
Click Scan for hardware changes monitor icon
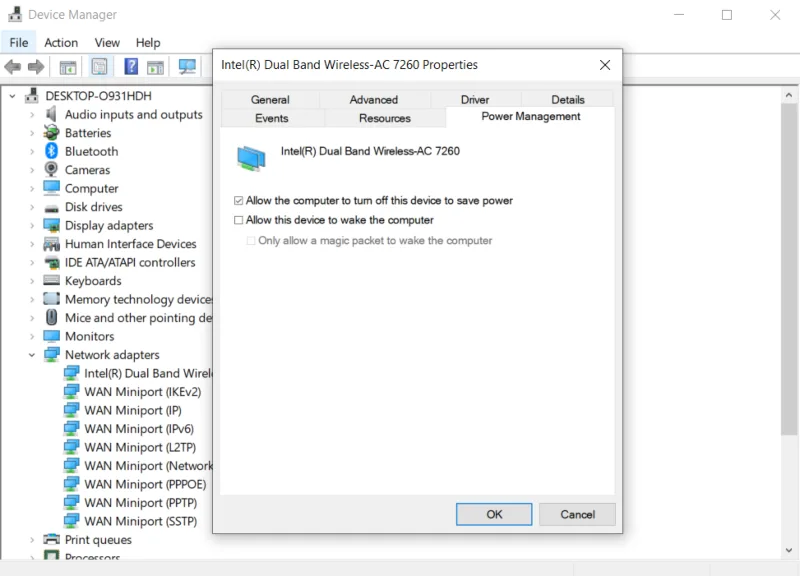[x=187, y=67]
